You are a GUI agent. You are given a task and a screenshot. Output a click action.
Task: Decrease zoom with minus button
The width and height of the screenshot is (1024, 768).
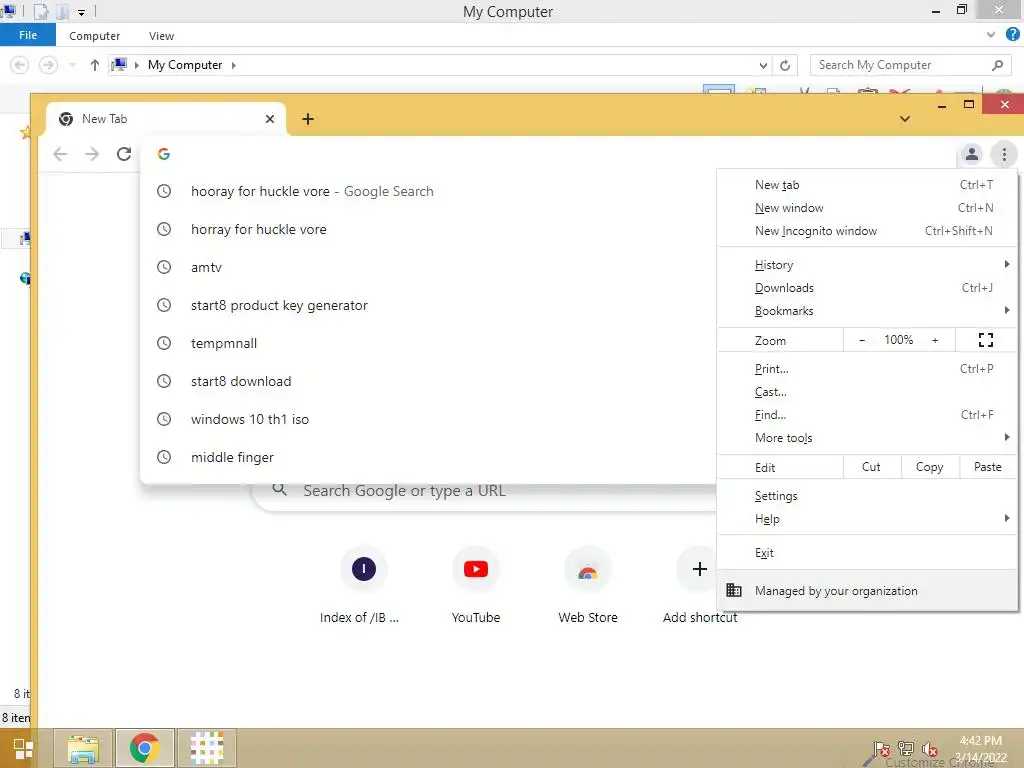[861, 340]
